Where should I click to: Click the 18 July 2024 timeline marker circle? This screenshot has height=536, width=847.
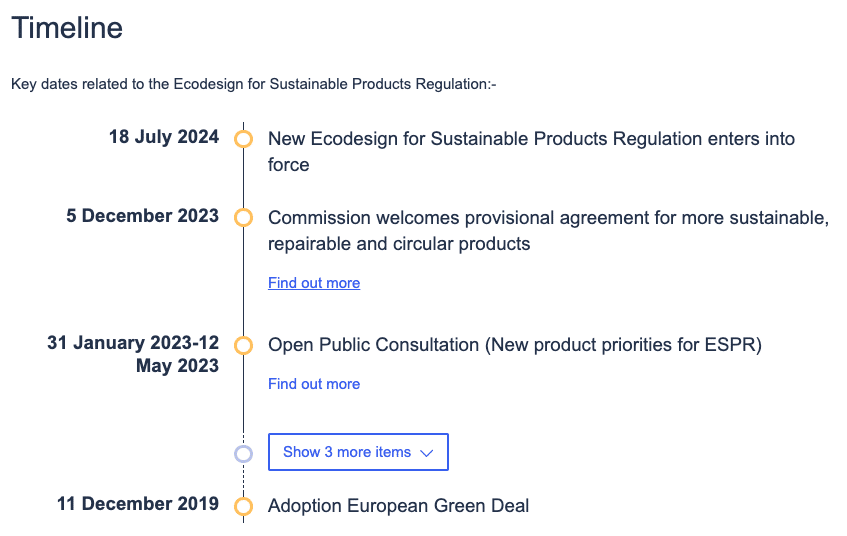tap(243, 139)
